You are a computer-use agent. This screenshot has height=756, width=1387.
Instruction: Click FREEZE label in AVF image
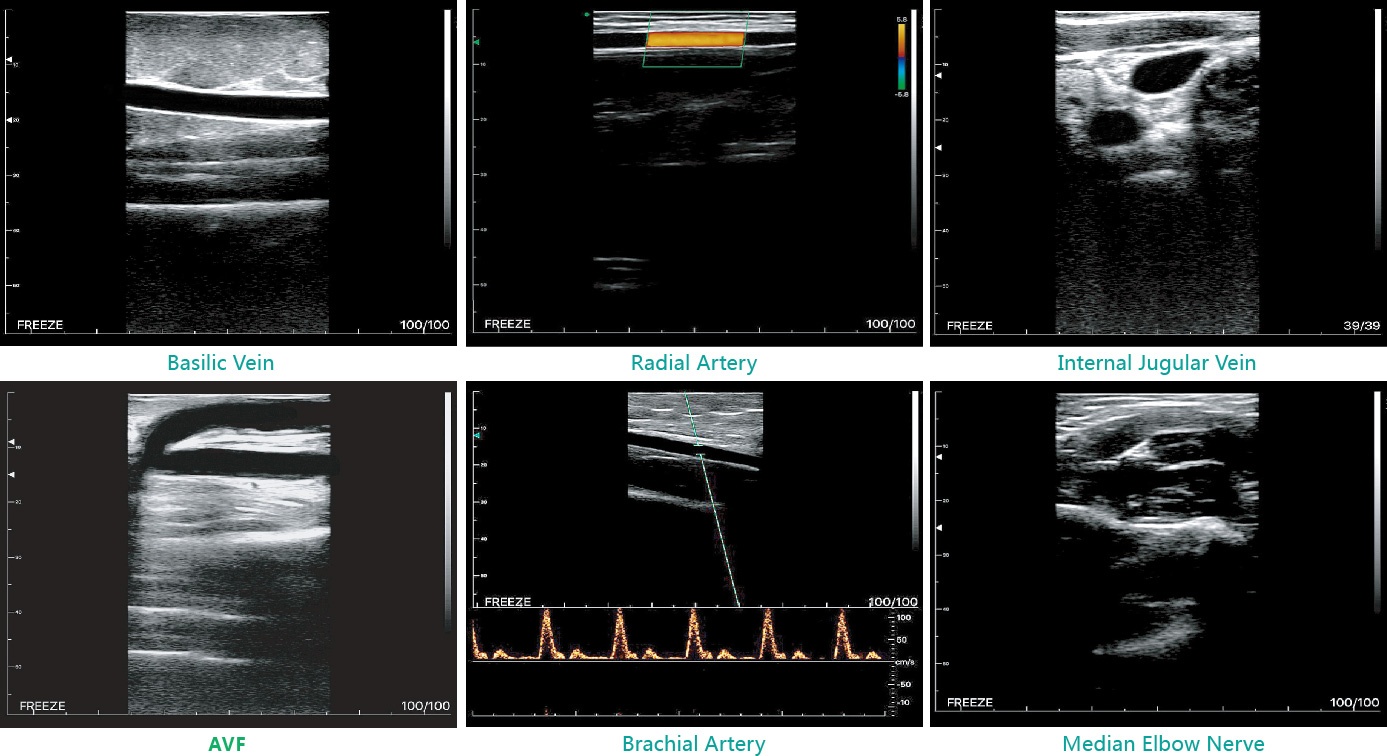point(42,706)
